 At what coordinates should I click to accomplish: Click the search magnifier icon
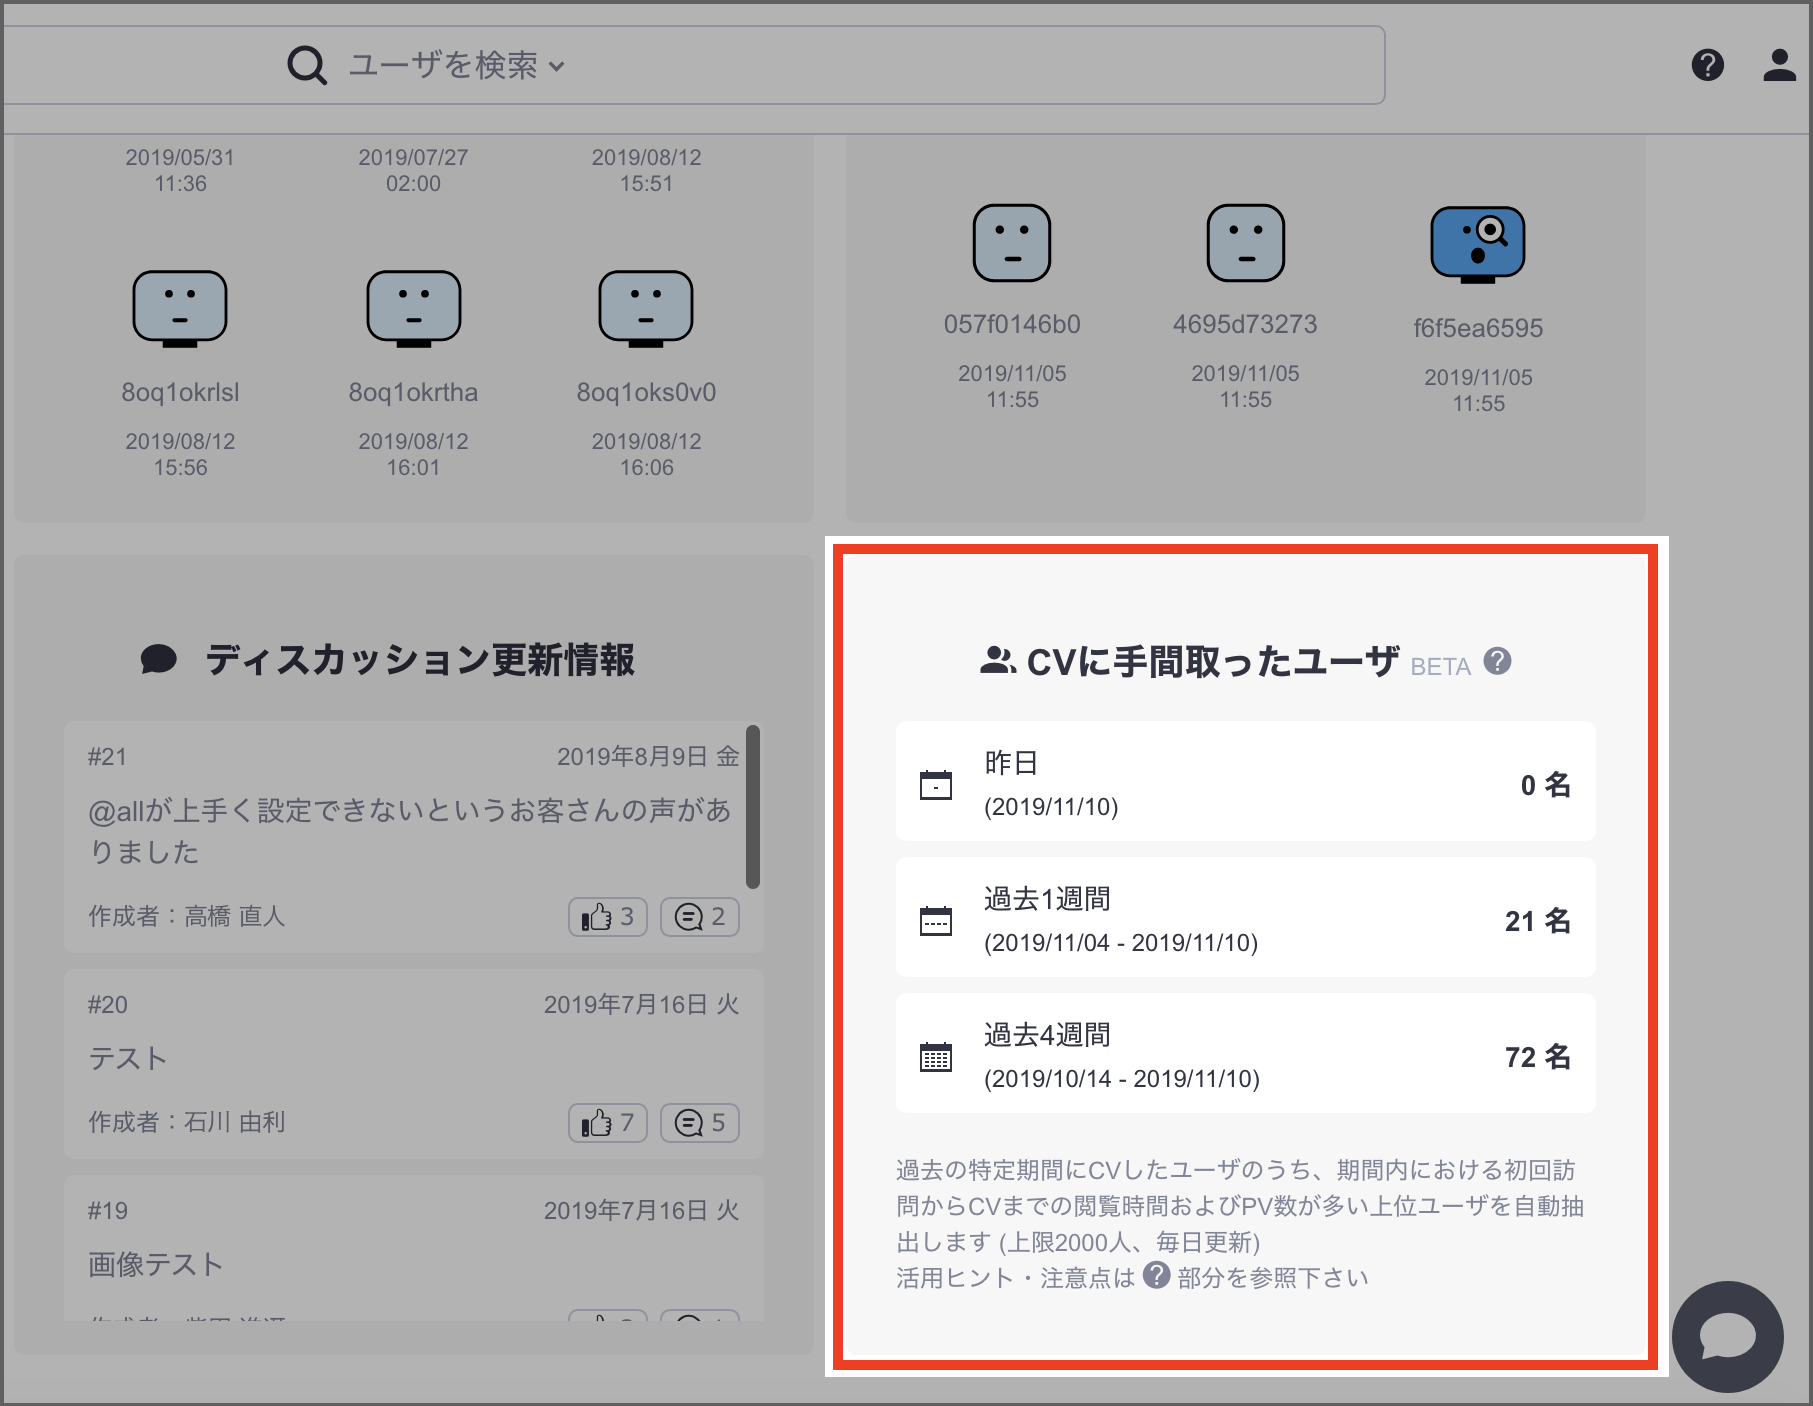[x=307, y=66]
